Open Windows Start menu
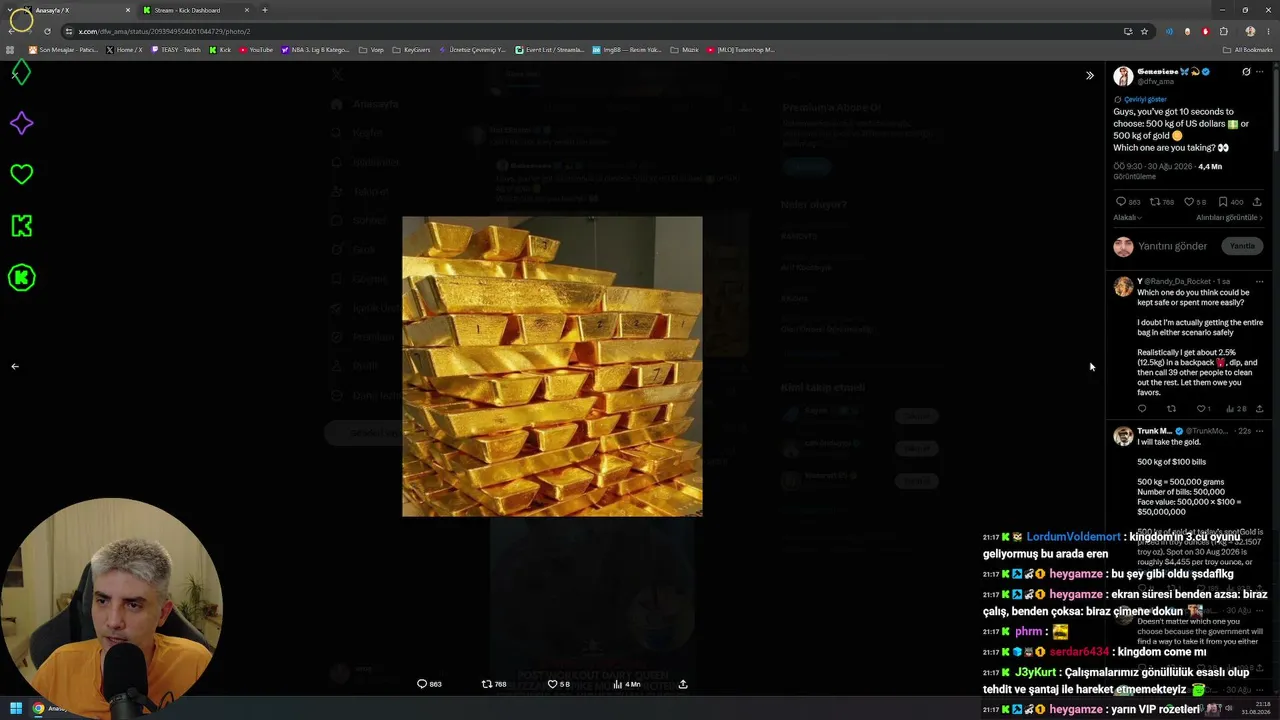Image resolution: width=1280 pixels, height=720 pixels. pyautogui.click(x=16, y=708)
